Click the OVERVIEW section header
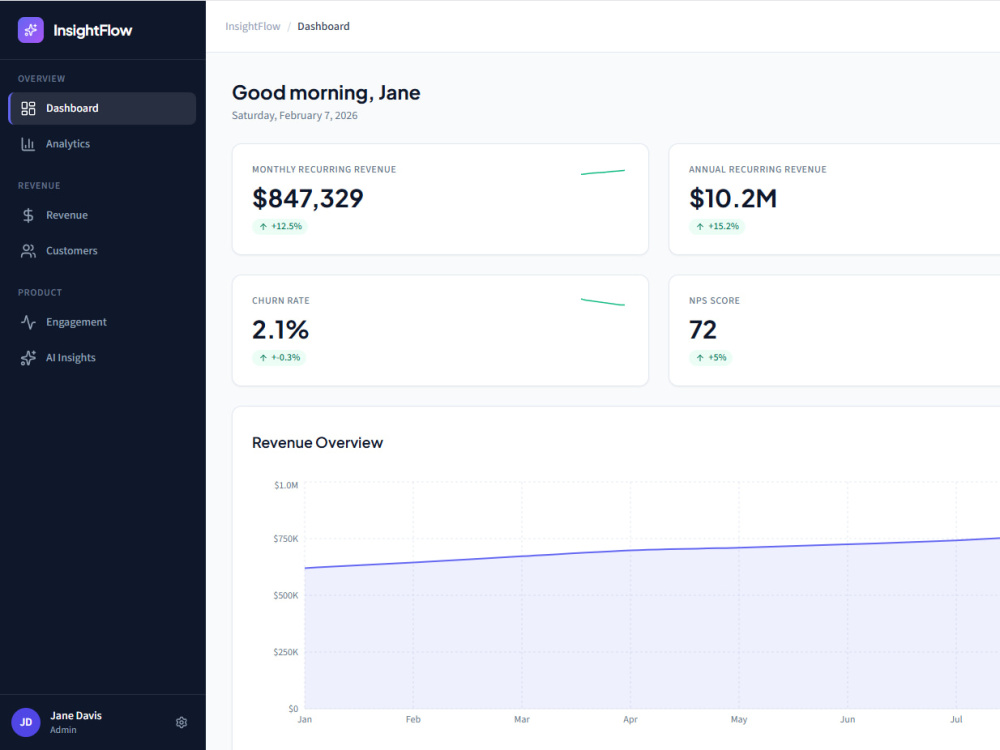Image resolution: width=1000 pixels, height=750 pixels. coord(41,79)
